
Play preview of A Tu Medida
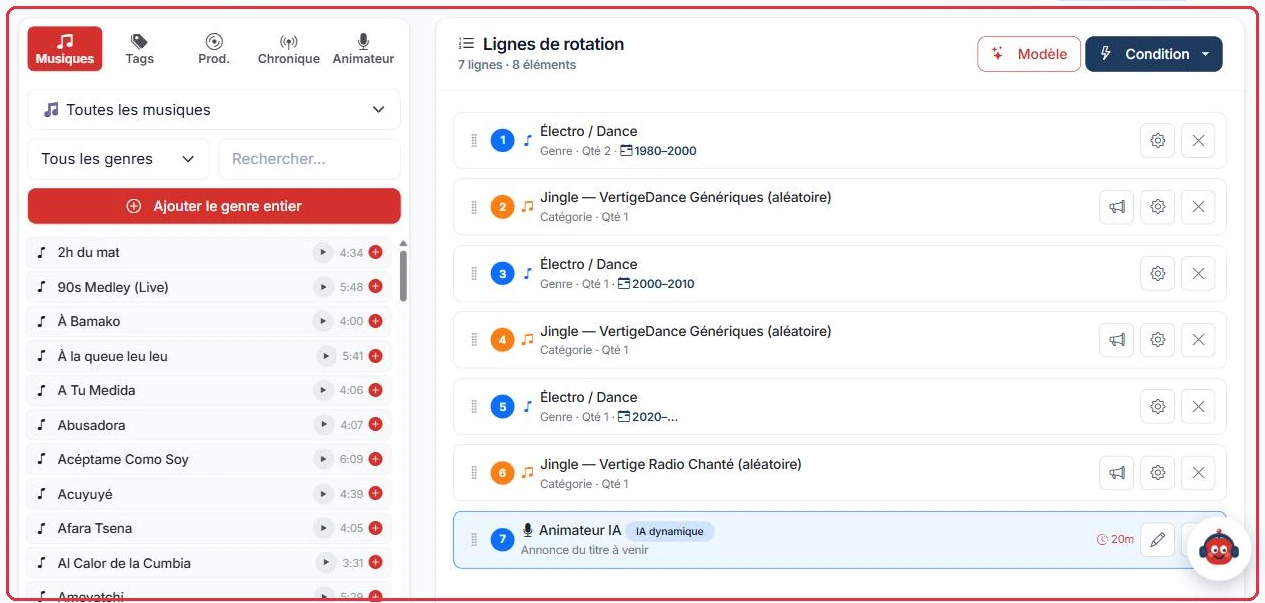click(x=322, y=390)
